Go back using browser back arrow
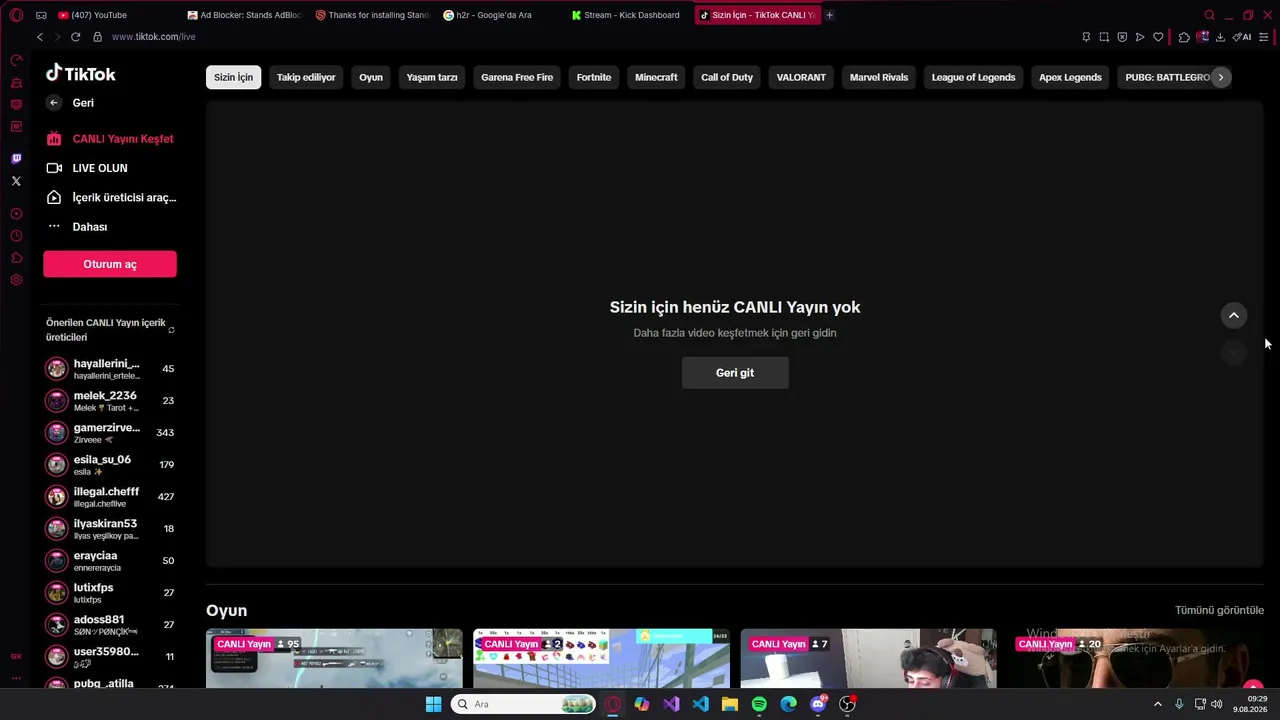The height and width of the screenshot is (720, 1280). [40, 37]
